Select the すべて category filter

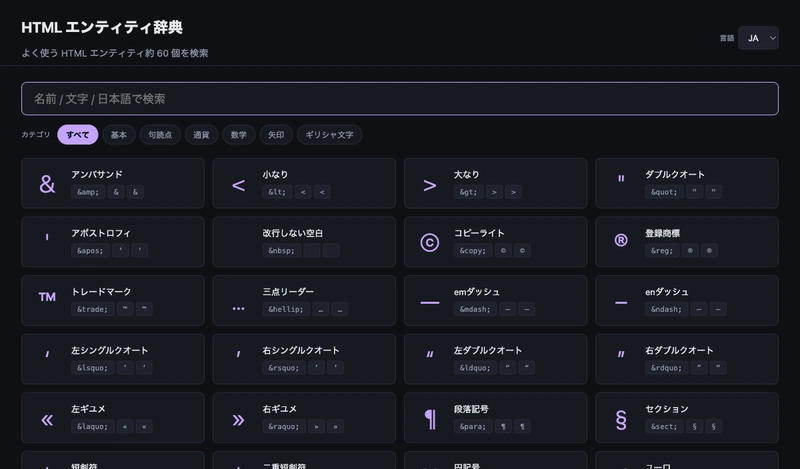point(78,135)
